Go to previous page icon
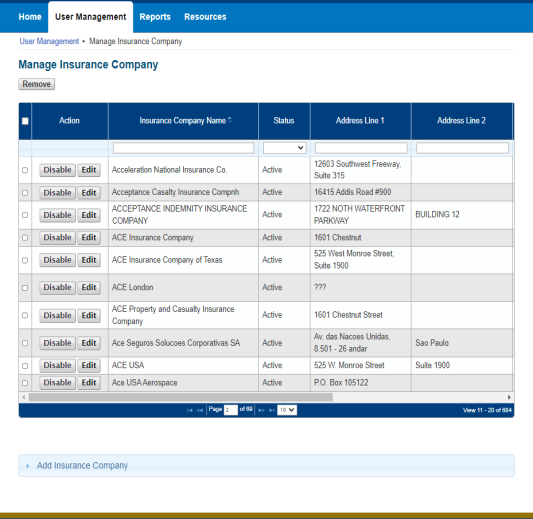The image size is (533, 519). pos(200,410)
